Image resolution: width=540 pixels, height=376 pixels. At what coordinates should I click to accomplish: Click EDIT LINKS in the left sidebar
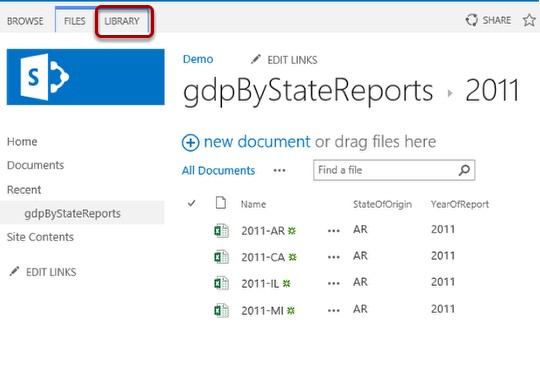click(x=51, y=272)
